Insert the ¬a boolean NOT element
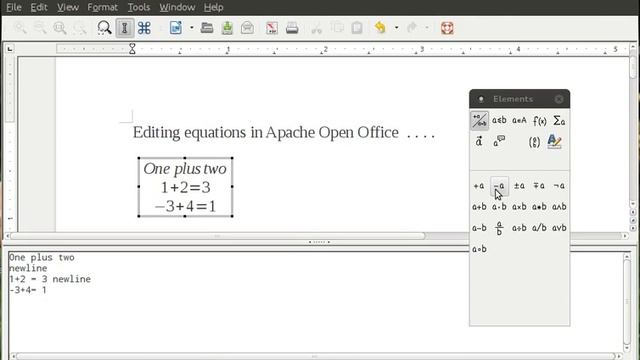This screenshot has height=360, width=640. point(559,186)
